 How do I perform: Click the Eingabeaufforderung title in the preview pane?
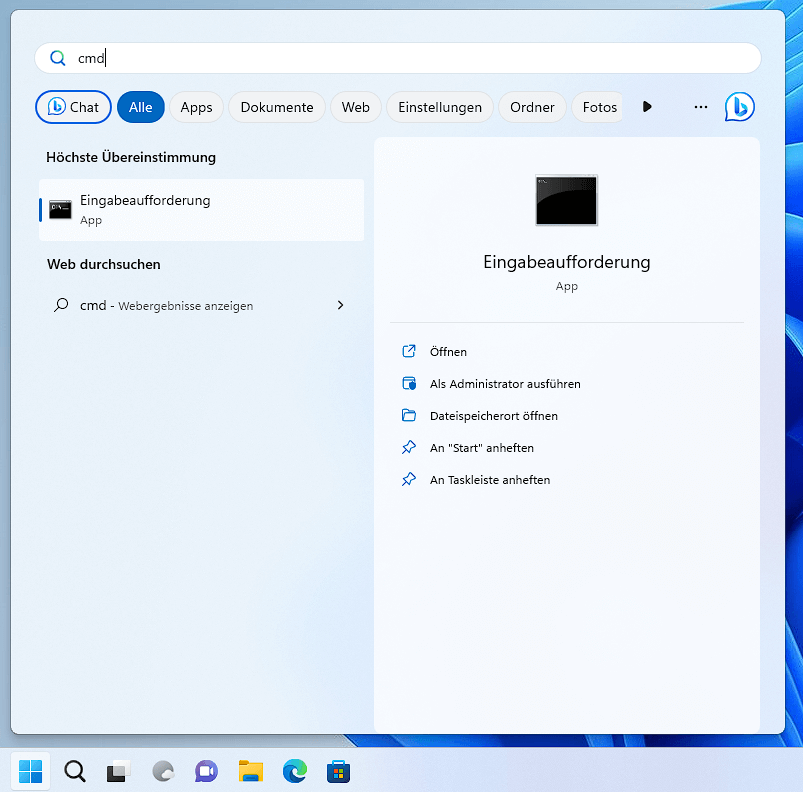(x=567, y=262)
